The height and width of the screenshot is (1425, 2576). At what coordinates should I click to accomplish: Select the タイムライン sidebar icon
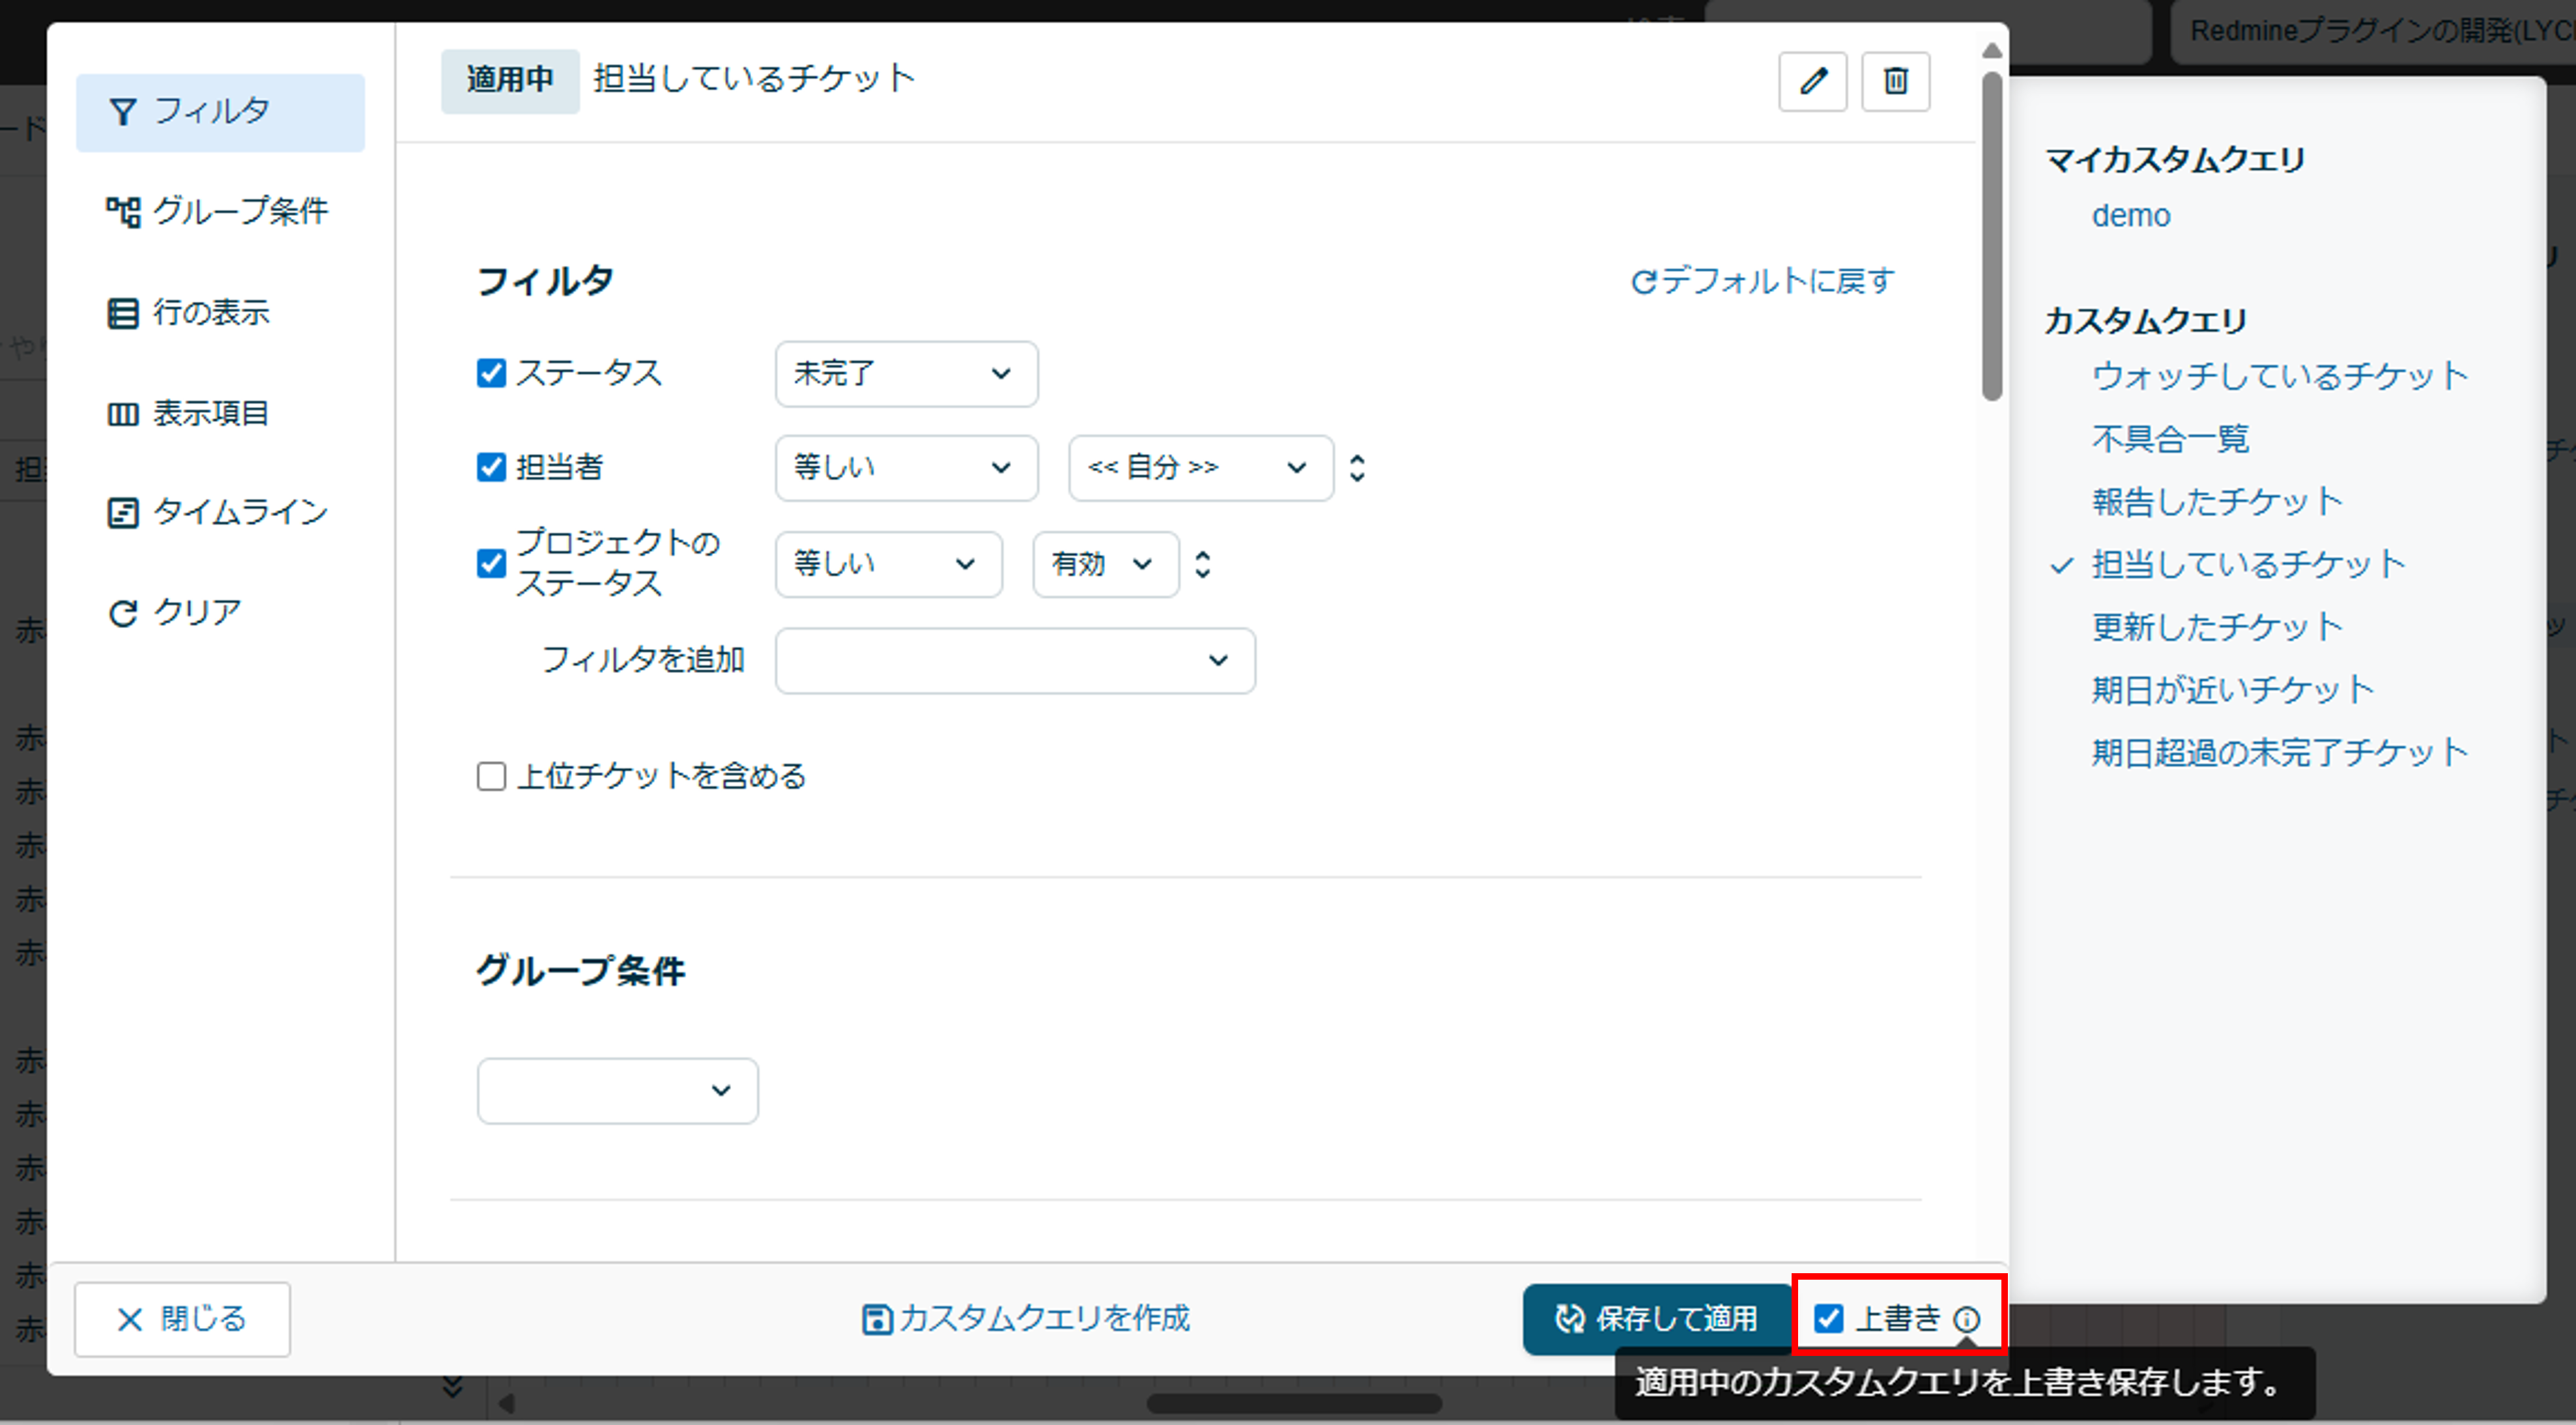(x=123, y=511)
